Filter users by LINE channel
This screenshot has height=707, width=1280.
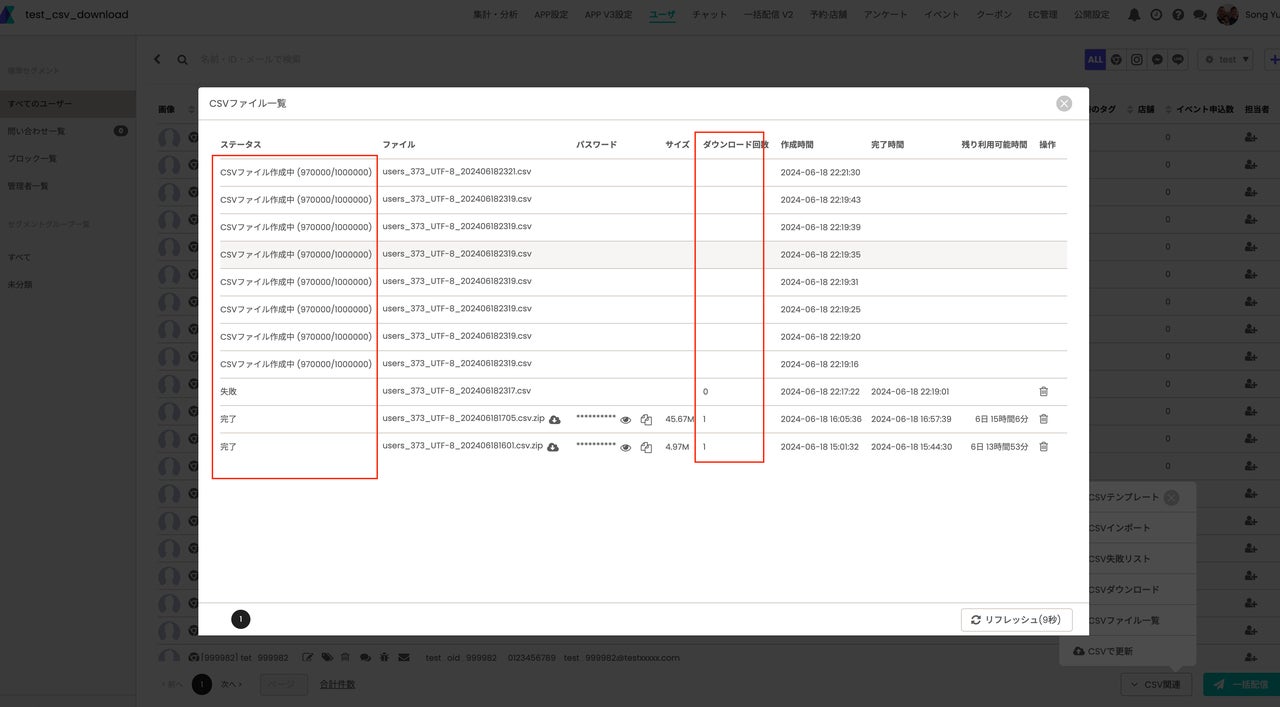pyautogui.click(x=1178, y=60)
